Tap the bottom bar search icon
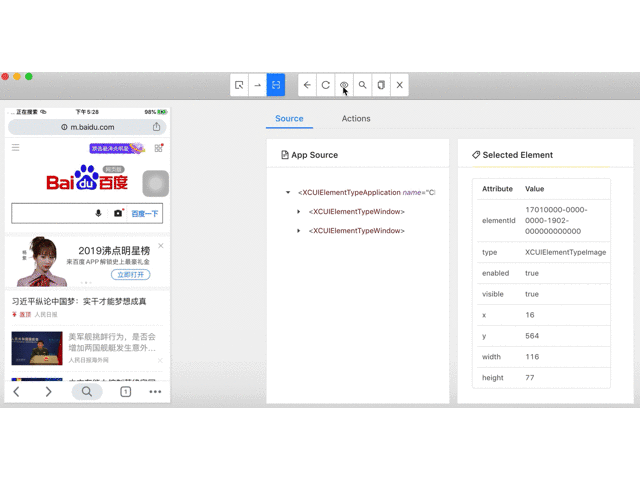This screenshot has width=640, height=480. pyautogui.click(x=87, y=392)
